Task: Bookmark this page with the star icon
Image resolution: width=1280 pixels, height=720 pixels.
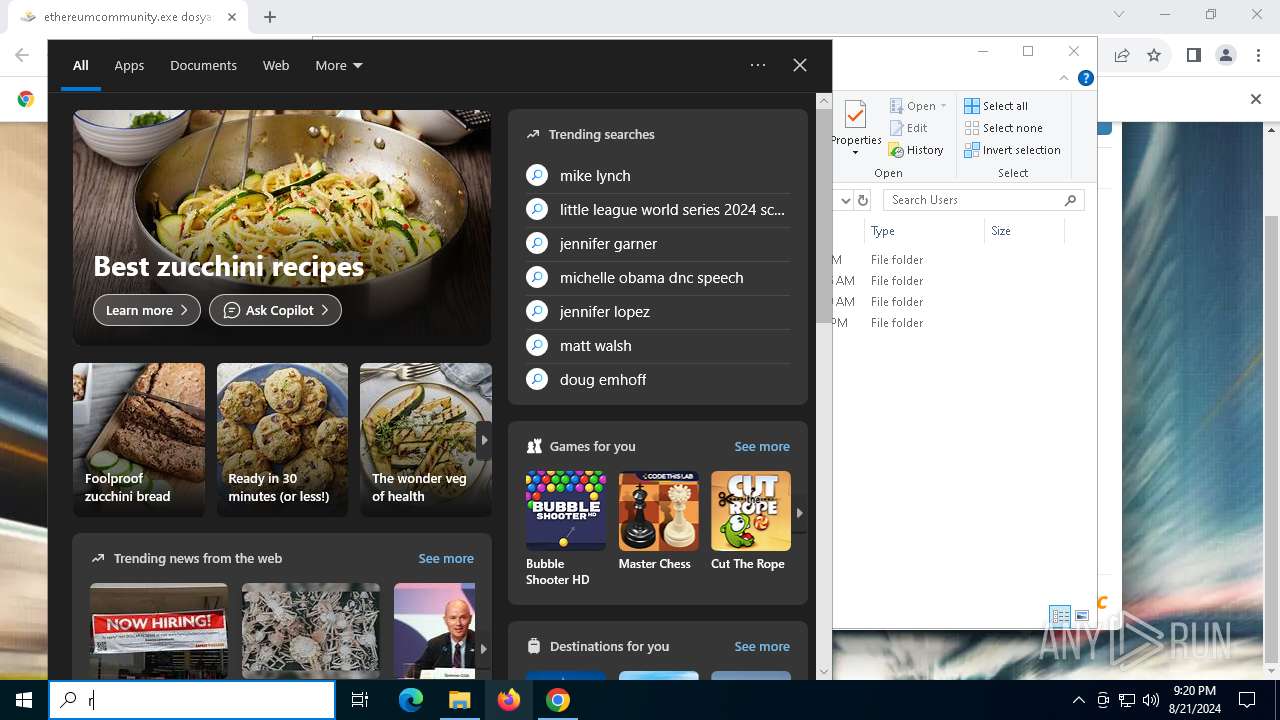Action: point(1154,56)
